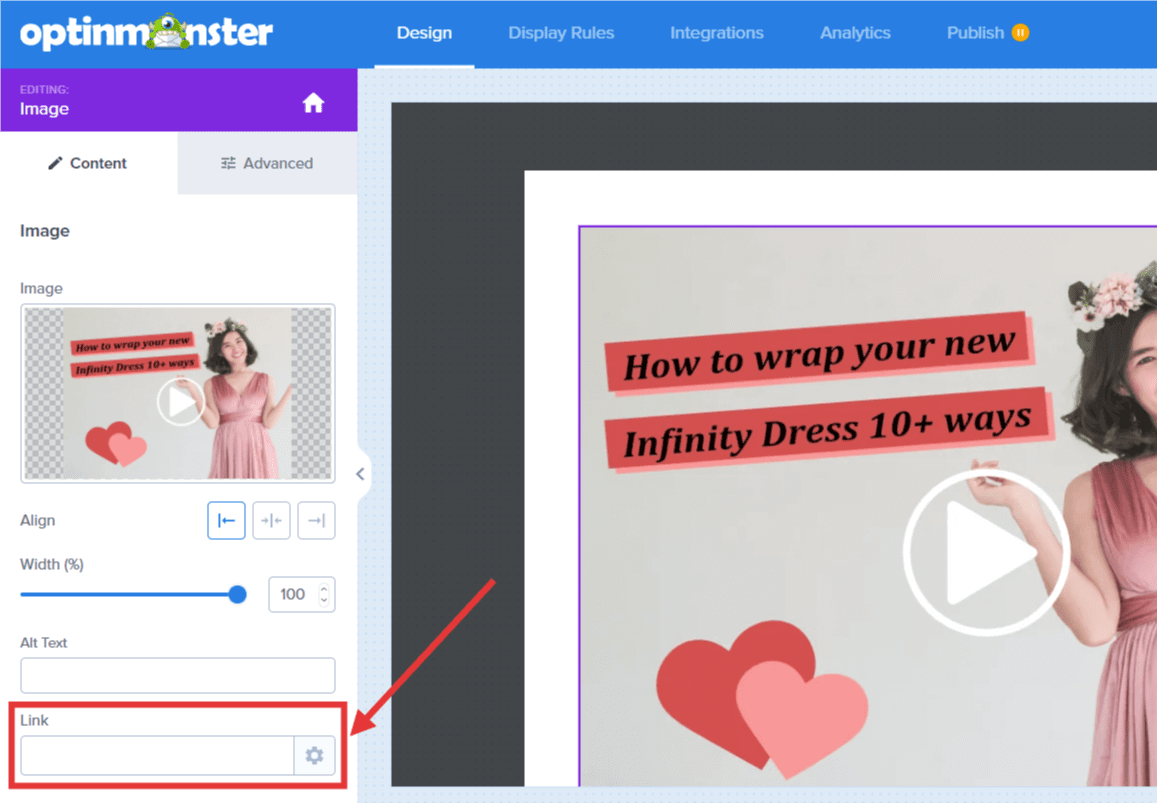Screen dimensions: 1157x803
Task: Toggle left image alignment
Action: pos(226,520)
